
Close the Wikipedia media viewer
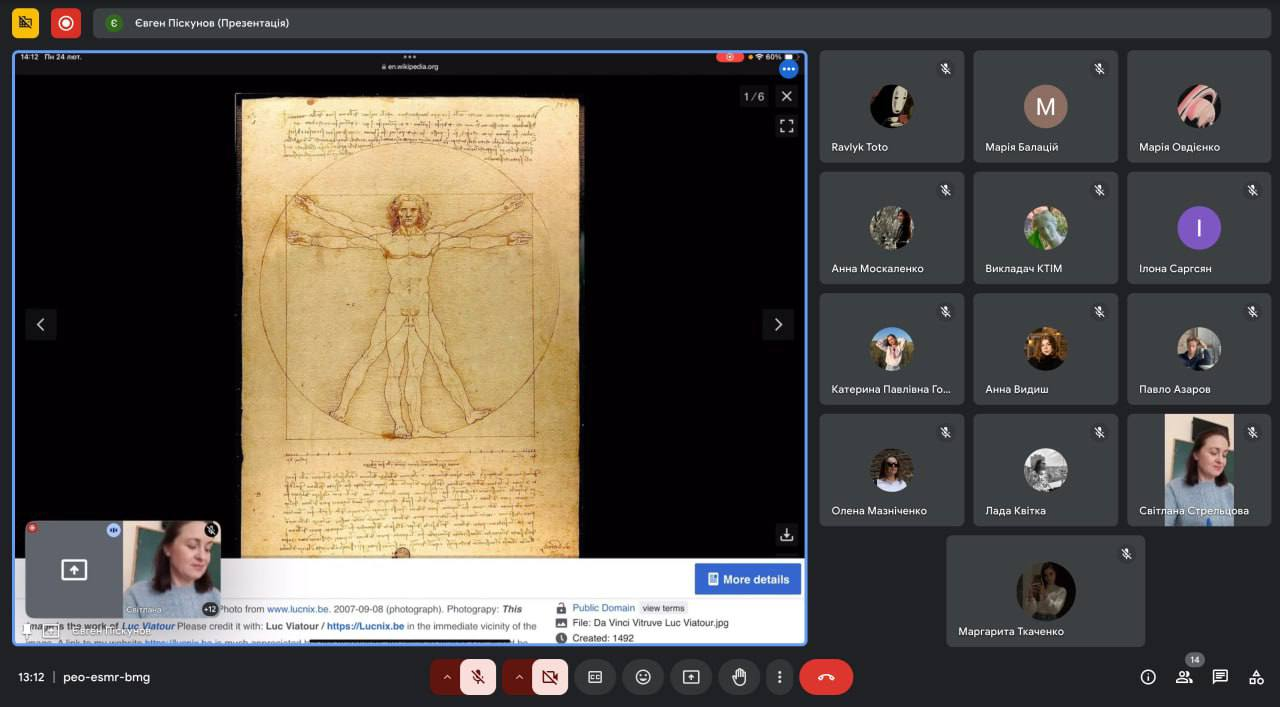(x=786, y=96)
